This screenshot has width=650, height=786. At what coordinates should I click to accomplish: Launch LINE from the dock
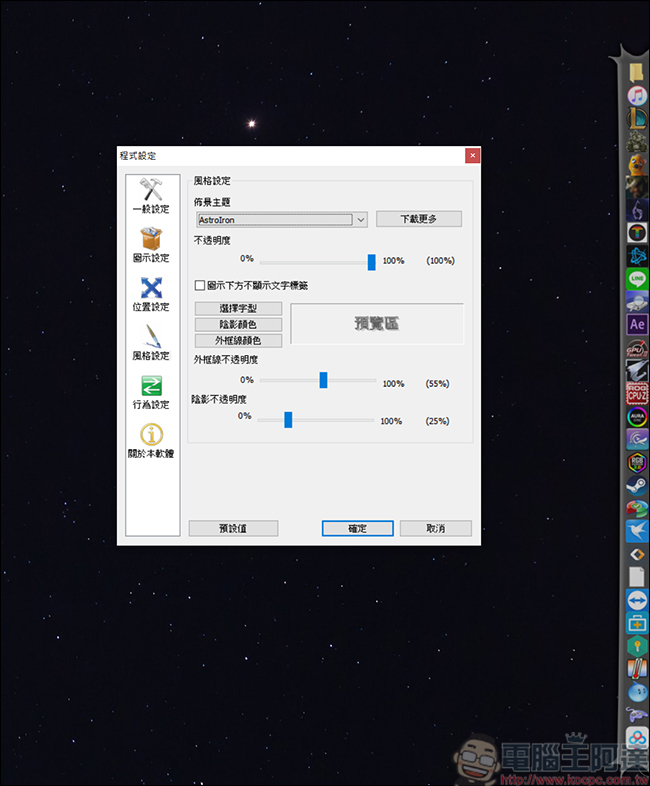(x=637, y=278)
